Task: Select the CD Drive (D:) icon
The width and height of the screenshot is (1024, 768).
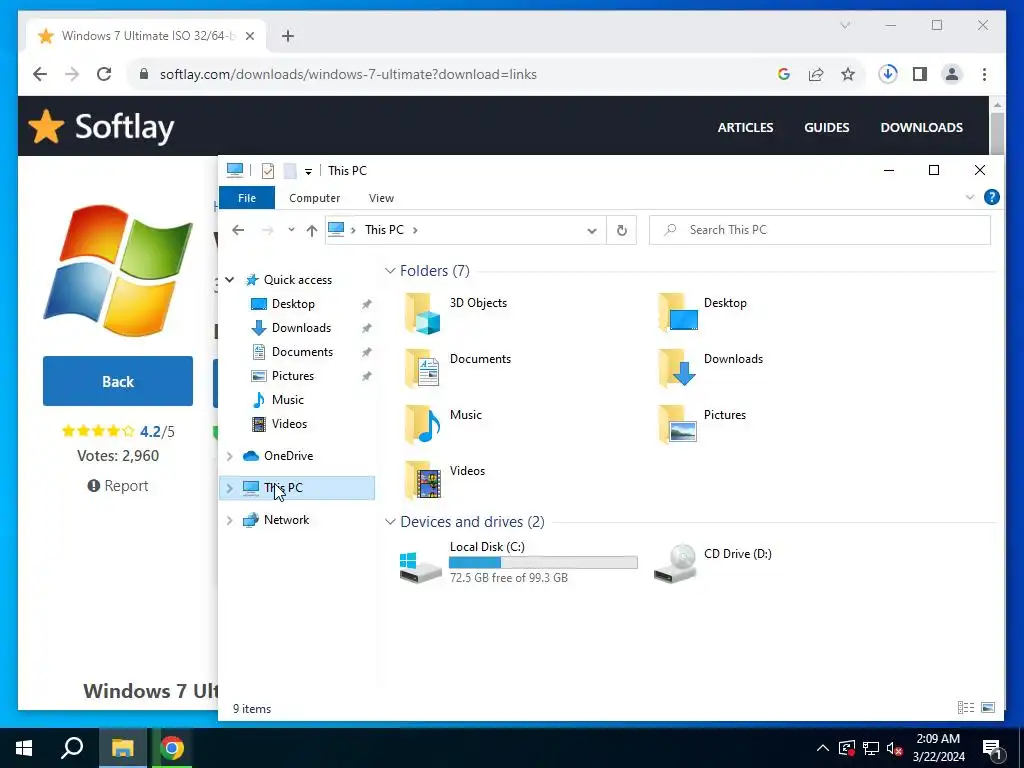Action: point(675,563)
